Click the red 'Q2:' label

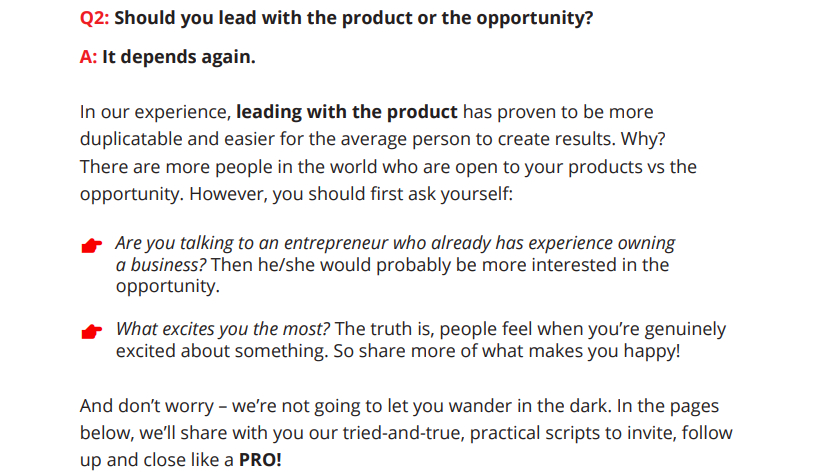point(95,19)
